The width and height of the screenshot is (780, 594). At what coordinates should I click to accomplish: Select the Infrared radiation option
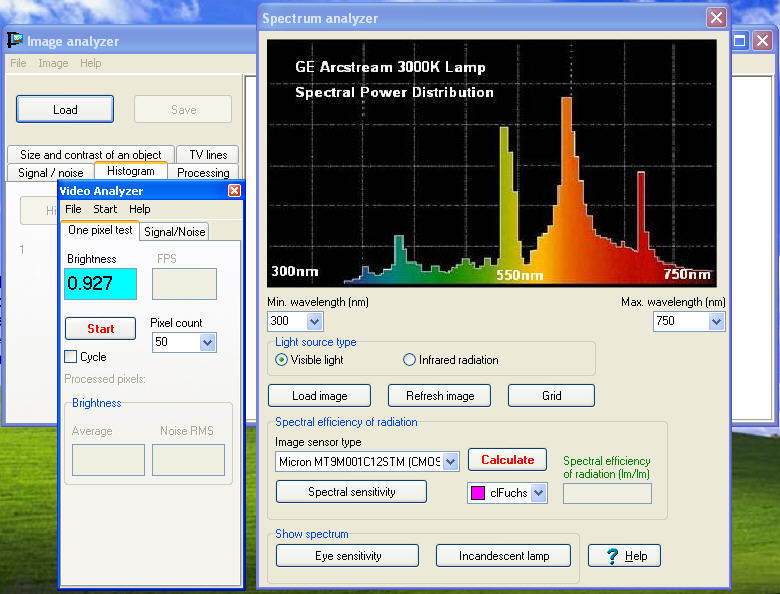pyautogui.click(x=409, y=360)
